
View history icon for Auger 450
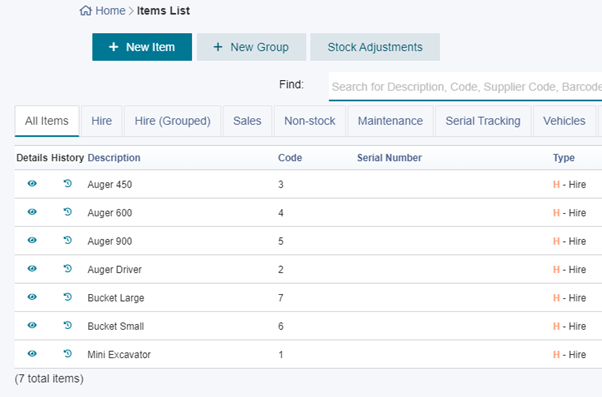(x=68, y=184)
